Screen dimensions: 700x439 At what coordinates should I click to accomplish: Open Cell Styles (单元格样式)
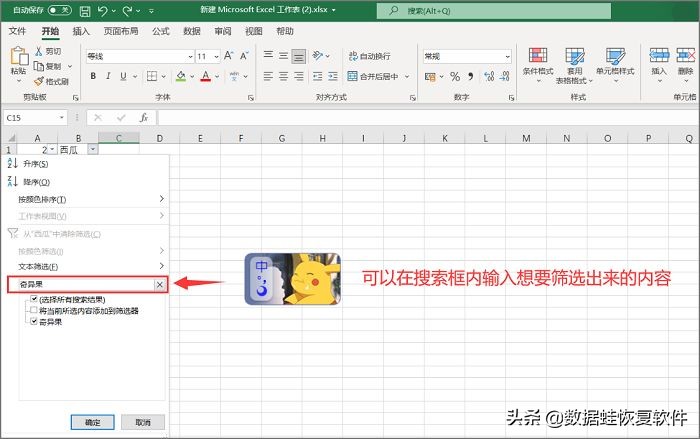[x=615, y=65]
